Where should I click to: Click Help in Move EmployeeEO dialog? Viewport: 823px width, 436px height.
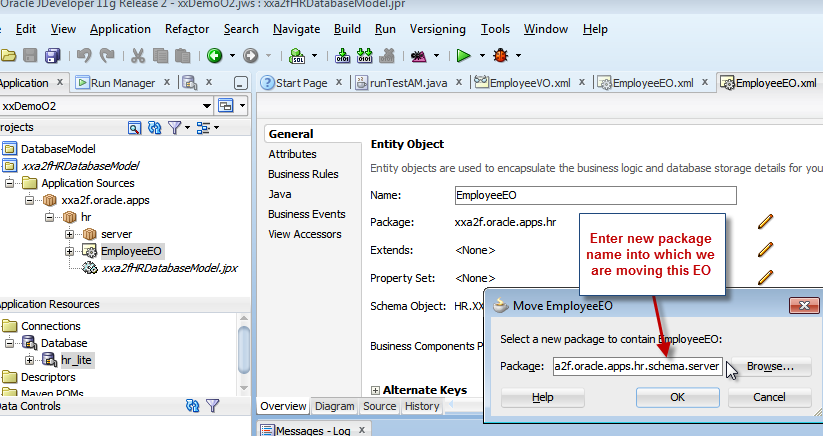point(543,397)
